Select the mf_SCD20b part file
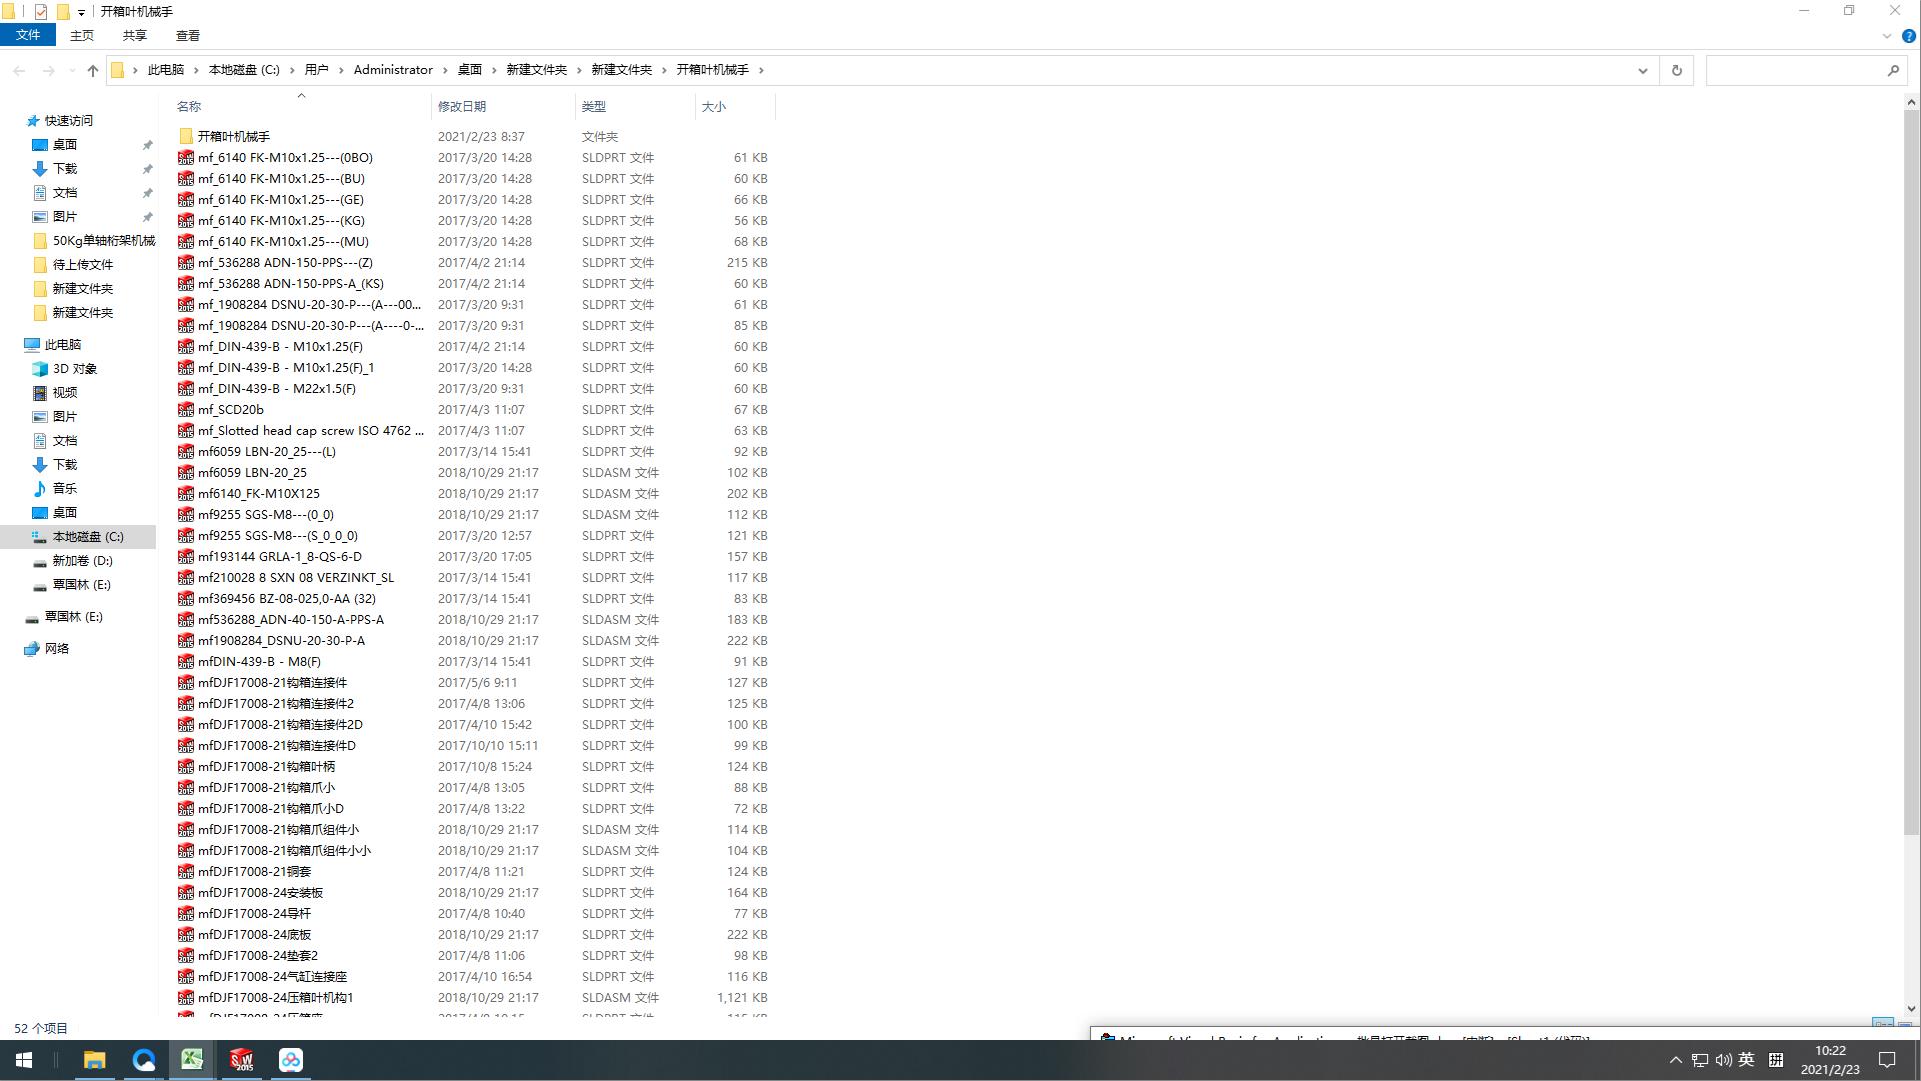This screenshot has height=1081, width=1921. point(231,409)
